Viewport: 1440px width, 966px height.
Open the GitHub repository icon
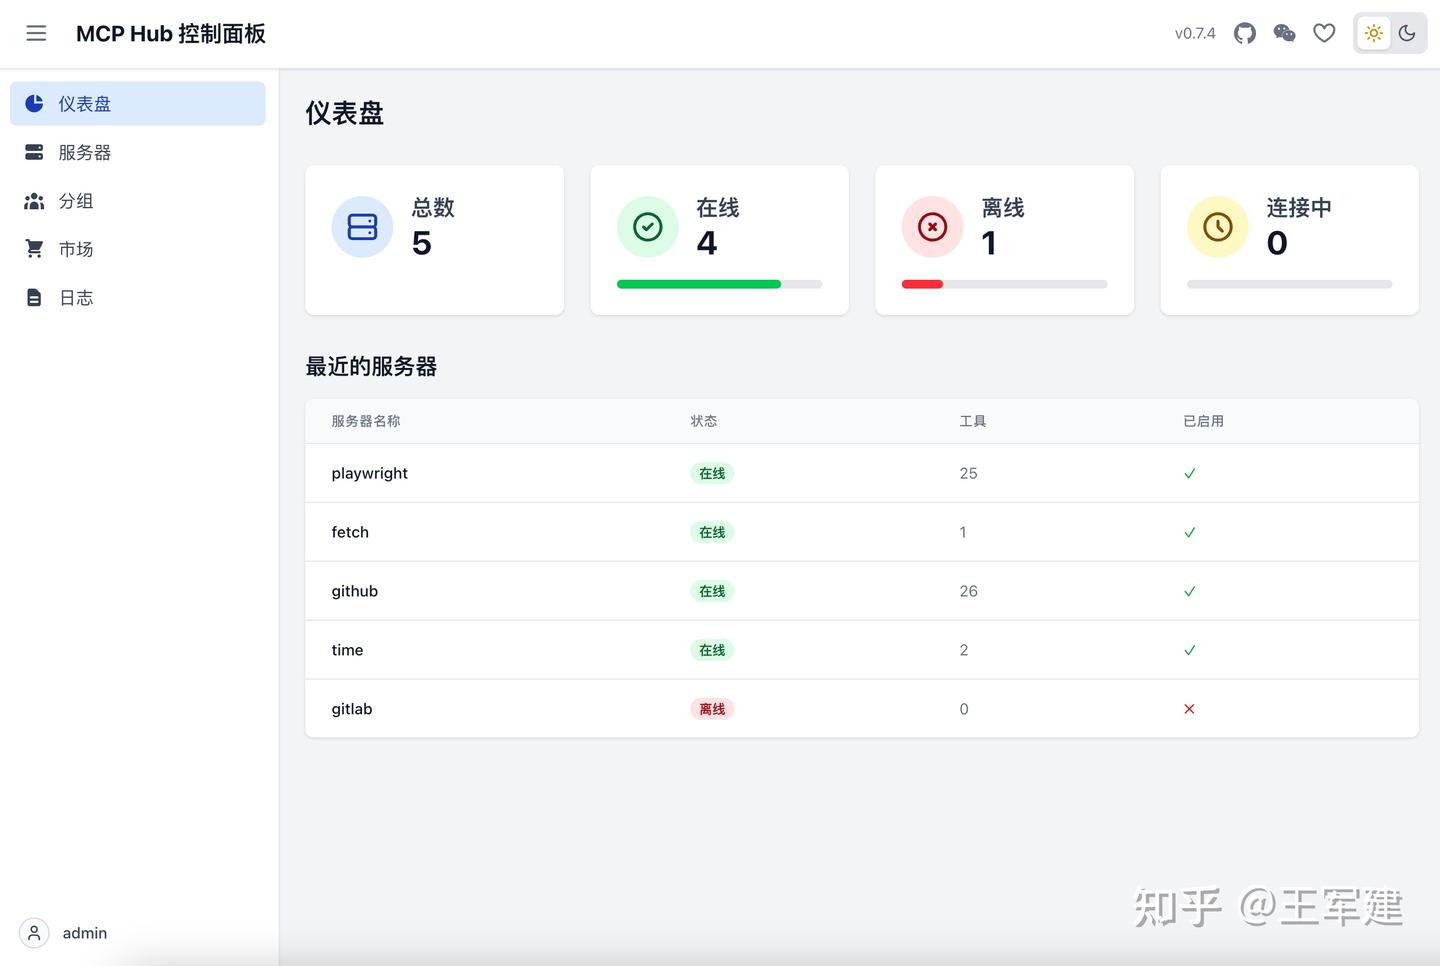click(x=1244, y=33)
